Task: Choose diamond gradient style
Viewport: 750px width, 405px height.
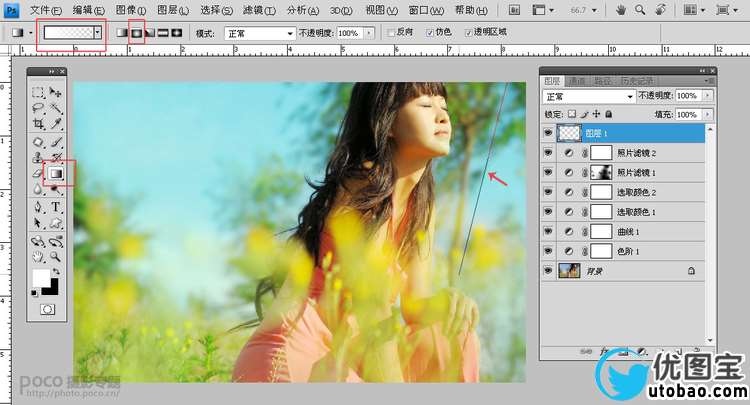Action: (x=177, y=33)
